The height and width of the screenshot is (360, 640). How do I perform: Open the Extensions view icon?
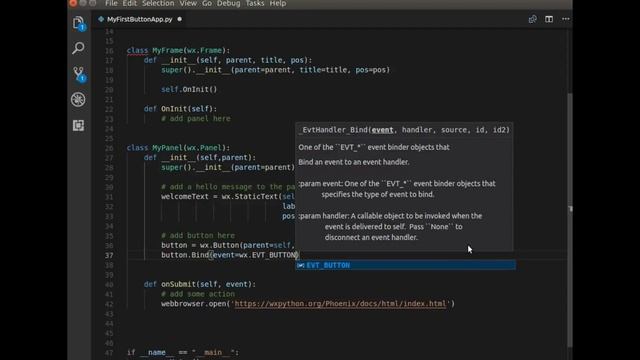click(x=78, y=125)
